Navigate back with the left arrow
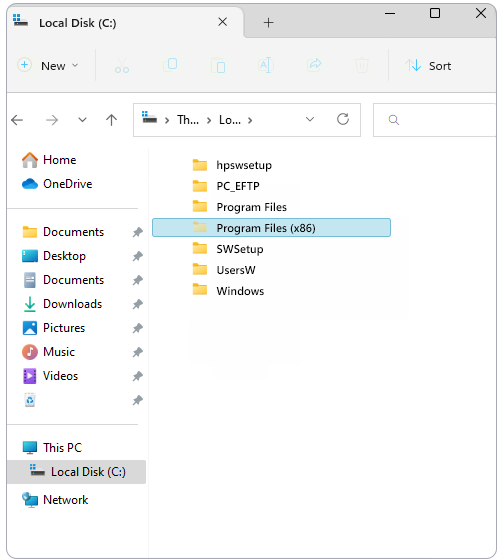The height and width of the screenshot is (560, 500). (17, 120)
